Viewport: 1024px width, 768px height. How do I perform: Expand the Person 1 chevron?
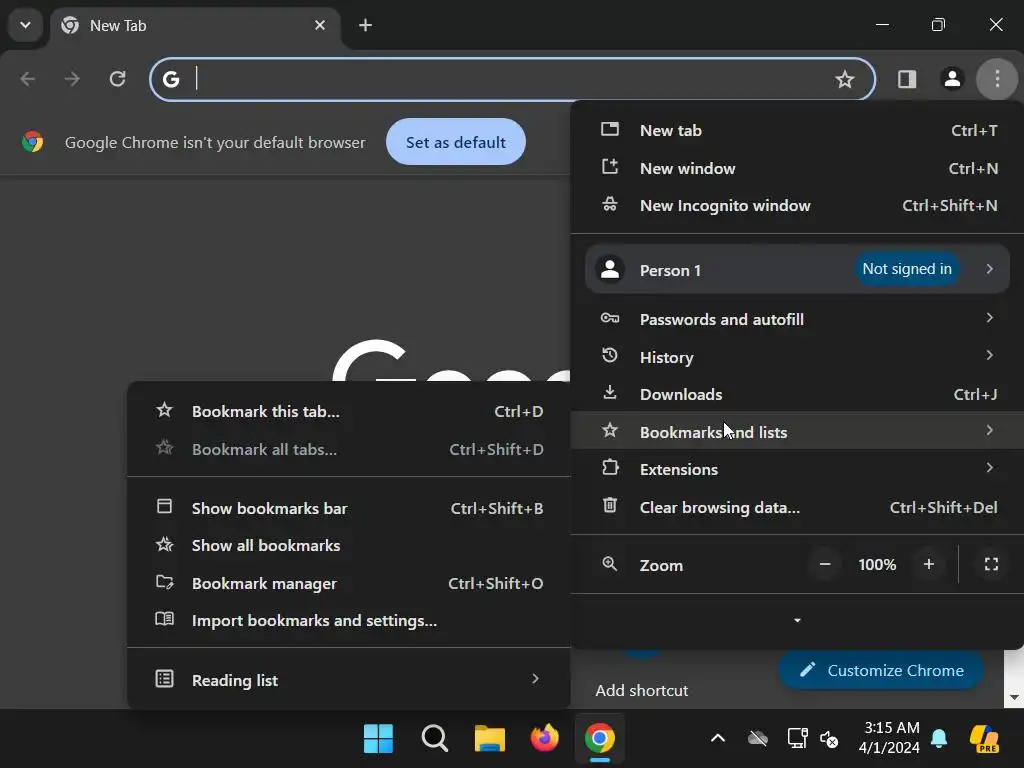pos(989,268)
